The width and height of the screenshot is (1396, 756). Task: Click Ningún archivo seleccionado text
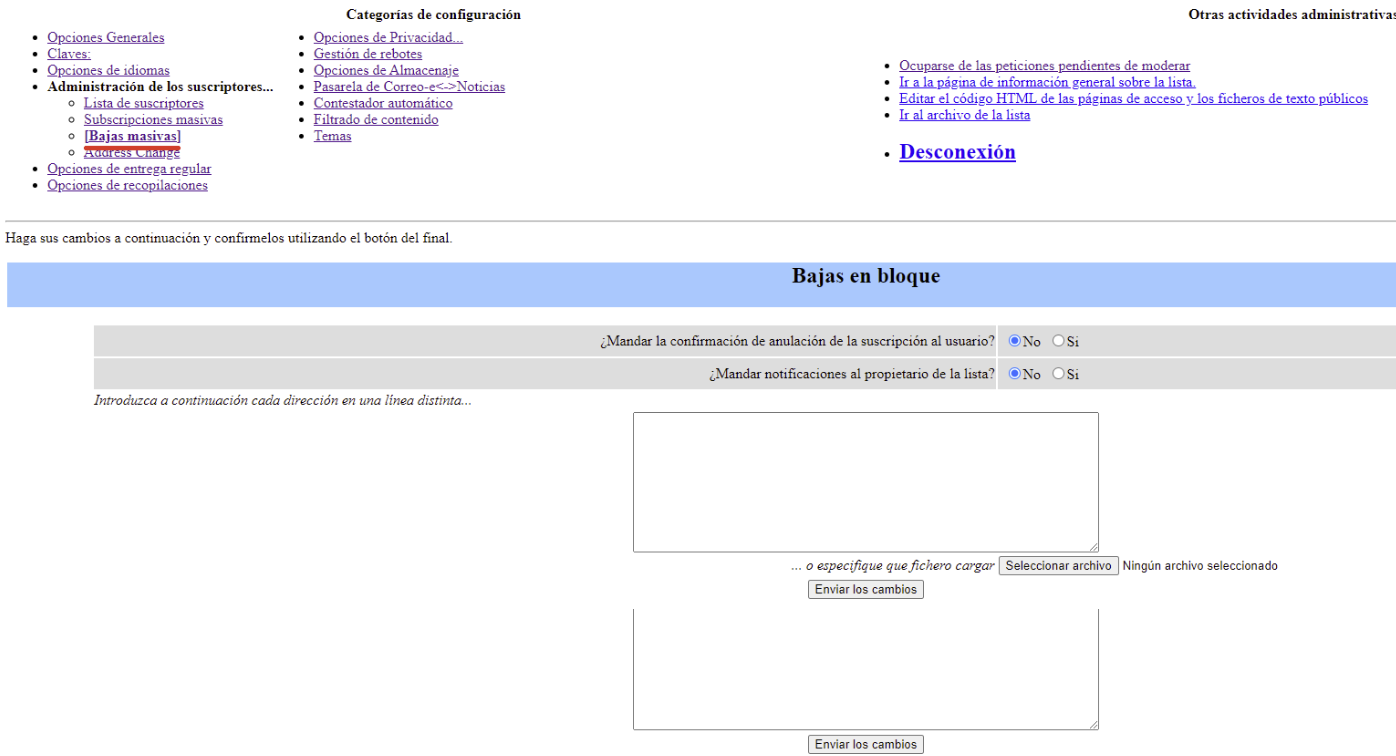[x=1200, y=566]
